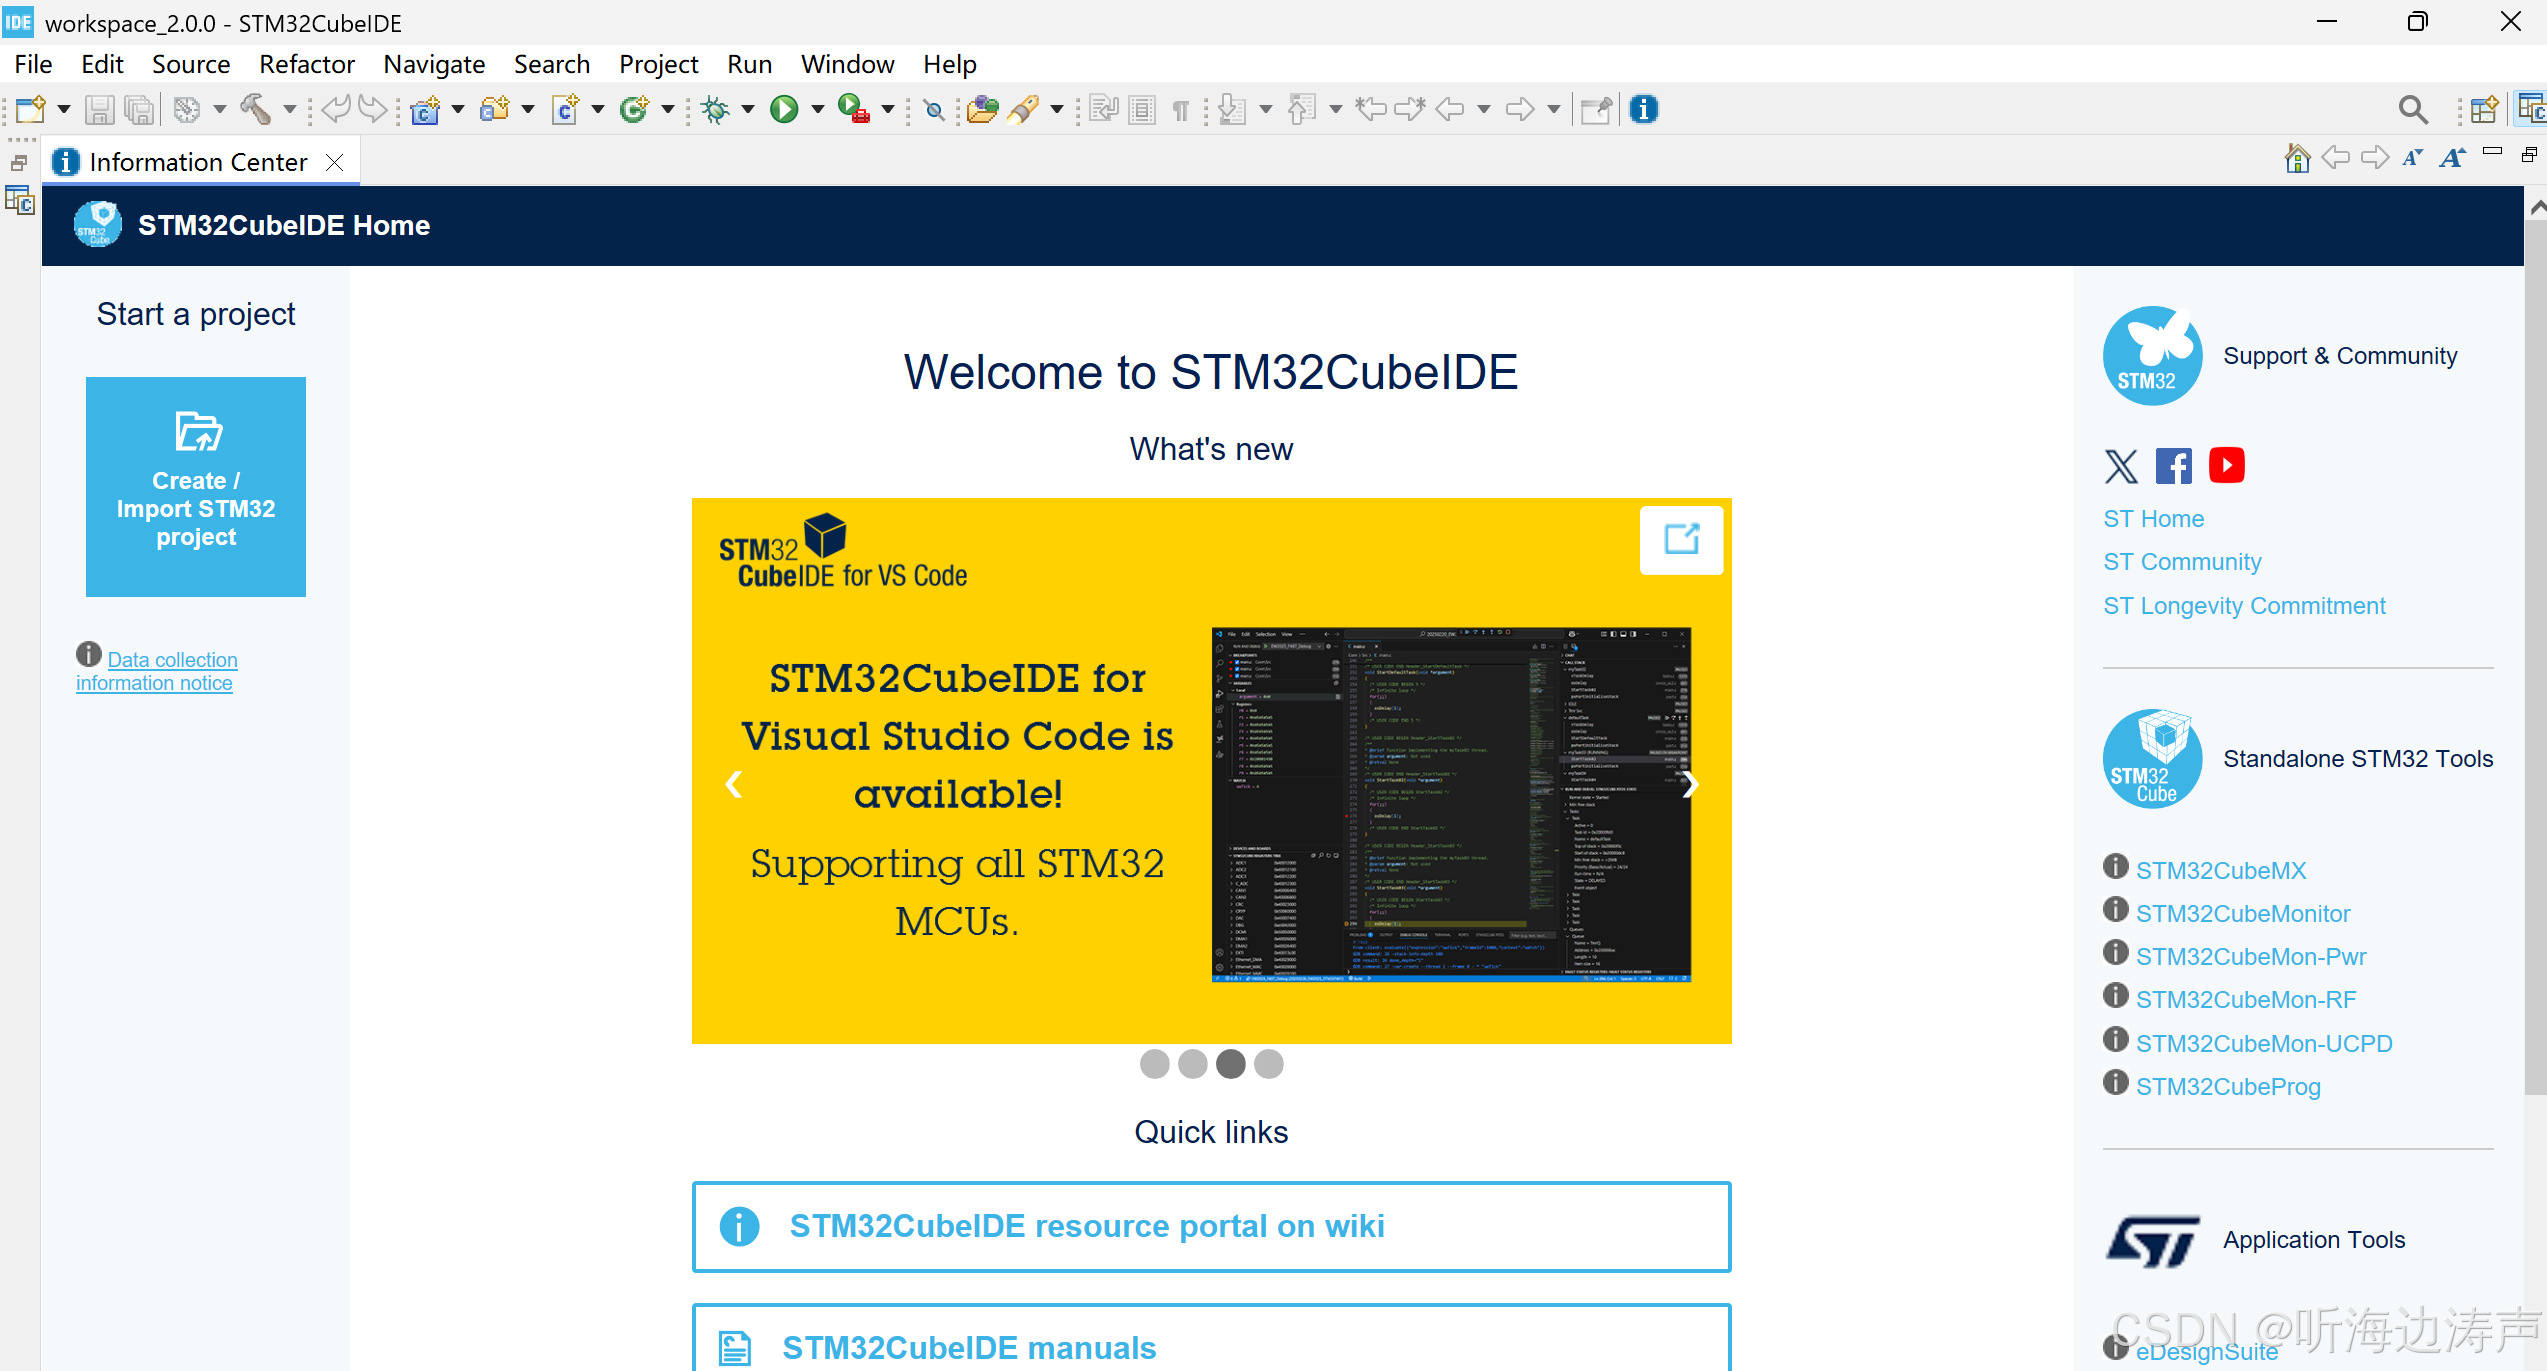Open banner in external browser icon

1681,540
